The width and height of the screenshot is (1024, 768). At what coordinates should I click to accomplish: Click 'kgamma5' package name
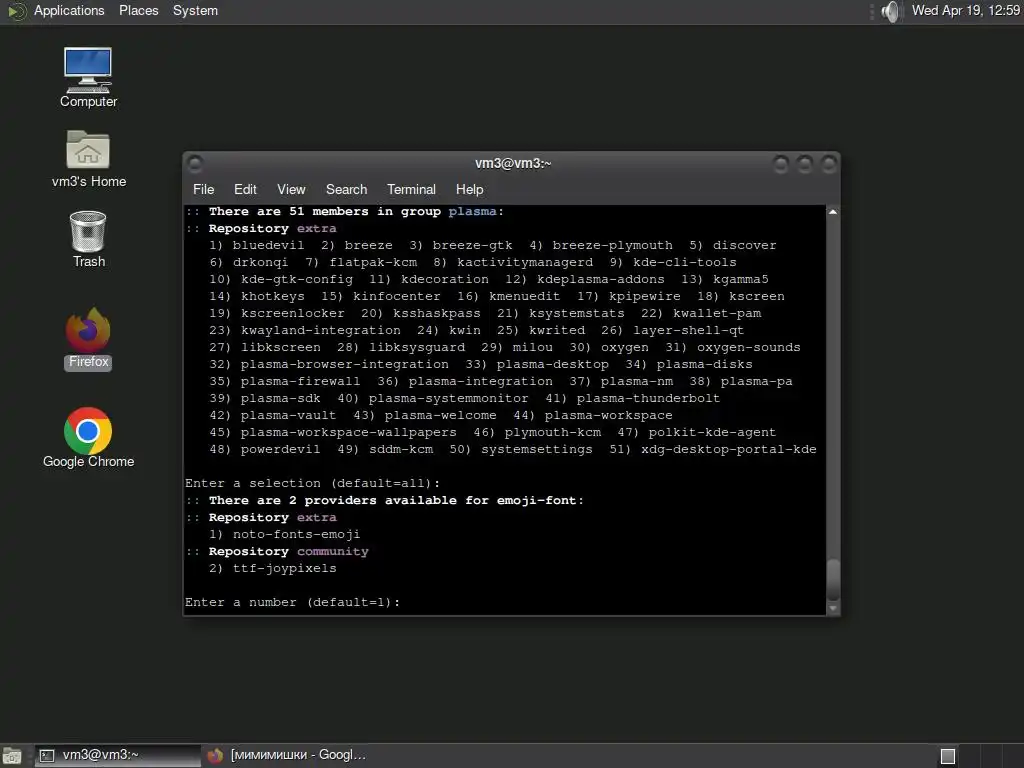[x=741, y=279]
